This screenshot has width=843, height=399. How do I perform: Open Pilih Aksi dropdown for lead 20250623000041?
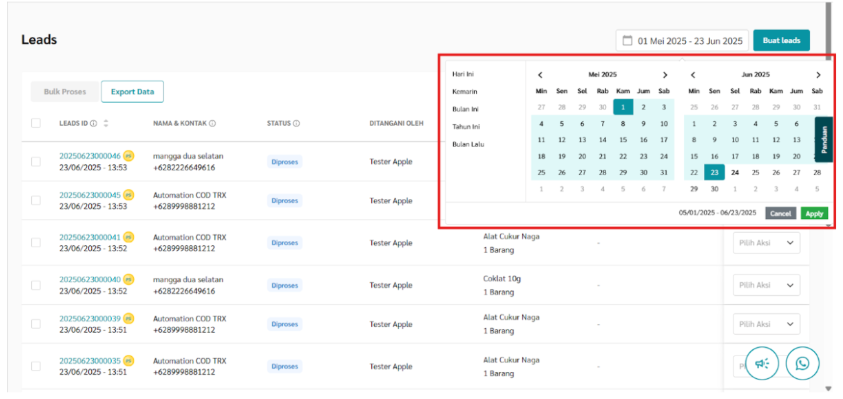click(766, 243)
